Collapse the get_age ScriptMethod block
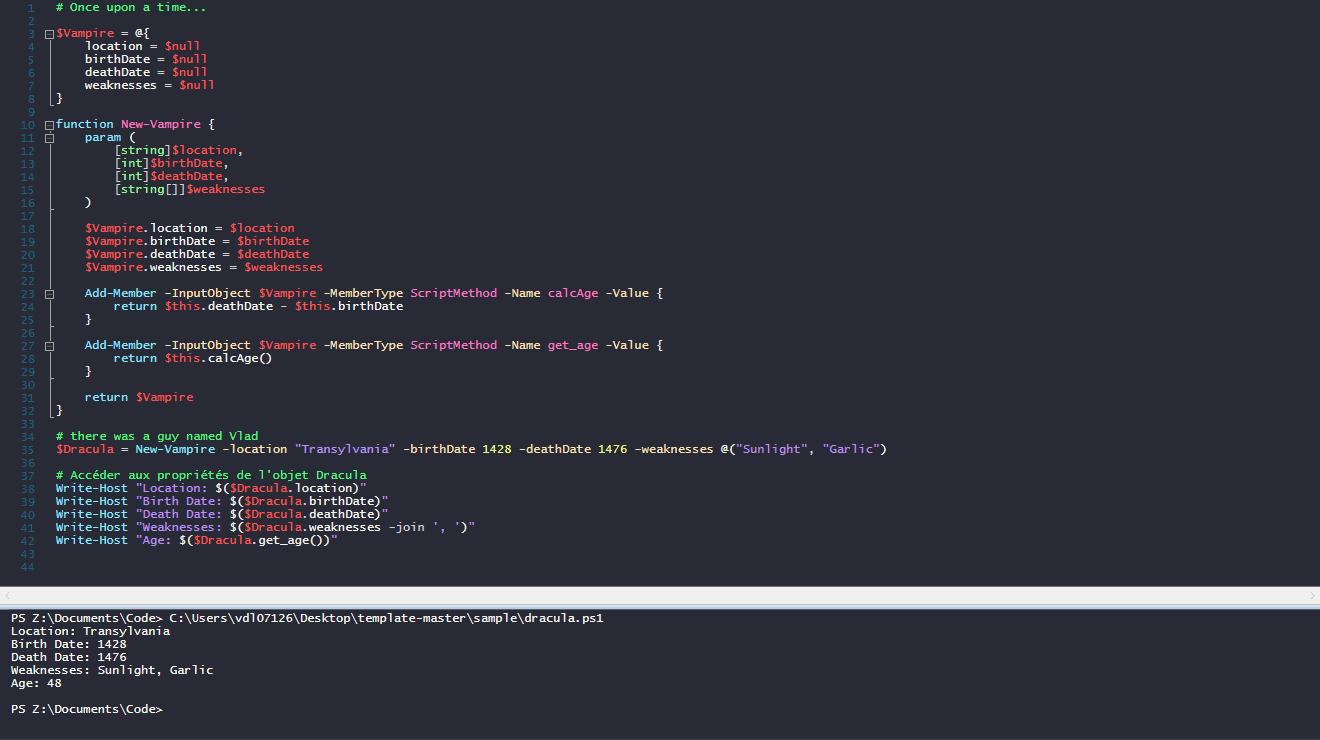This screenshot has height=740, width=1320. click(48, 345)
